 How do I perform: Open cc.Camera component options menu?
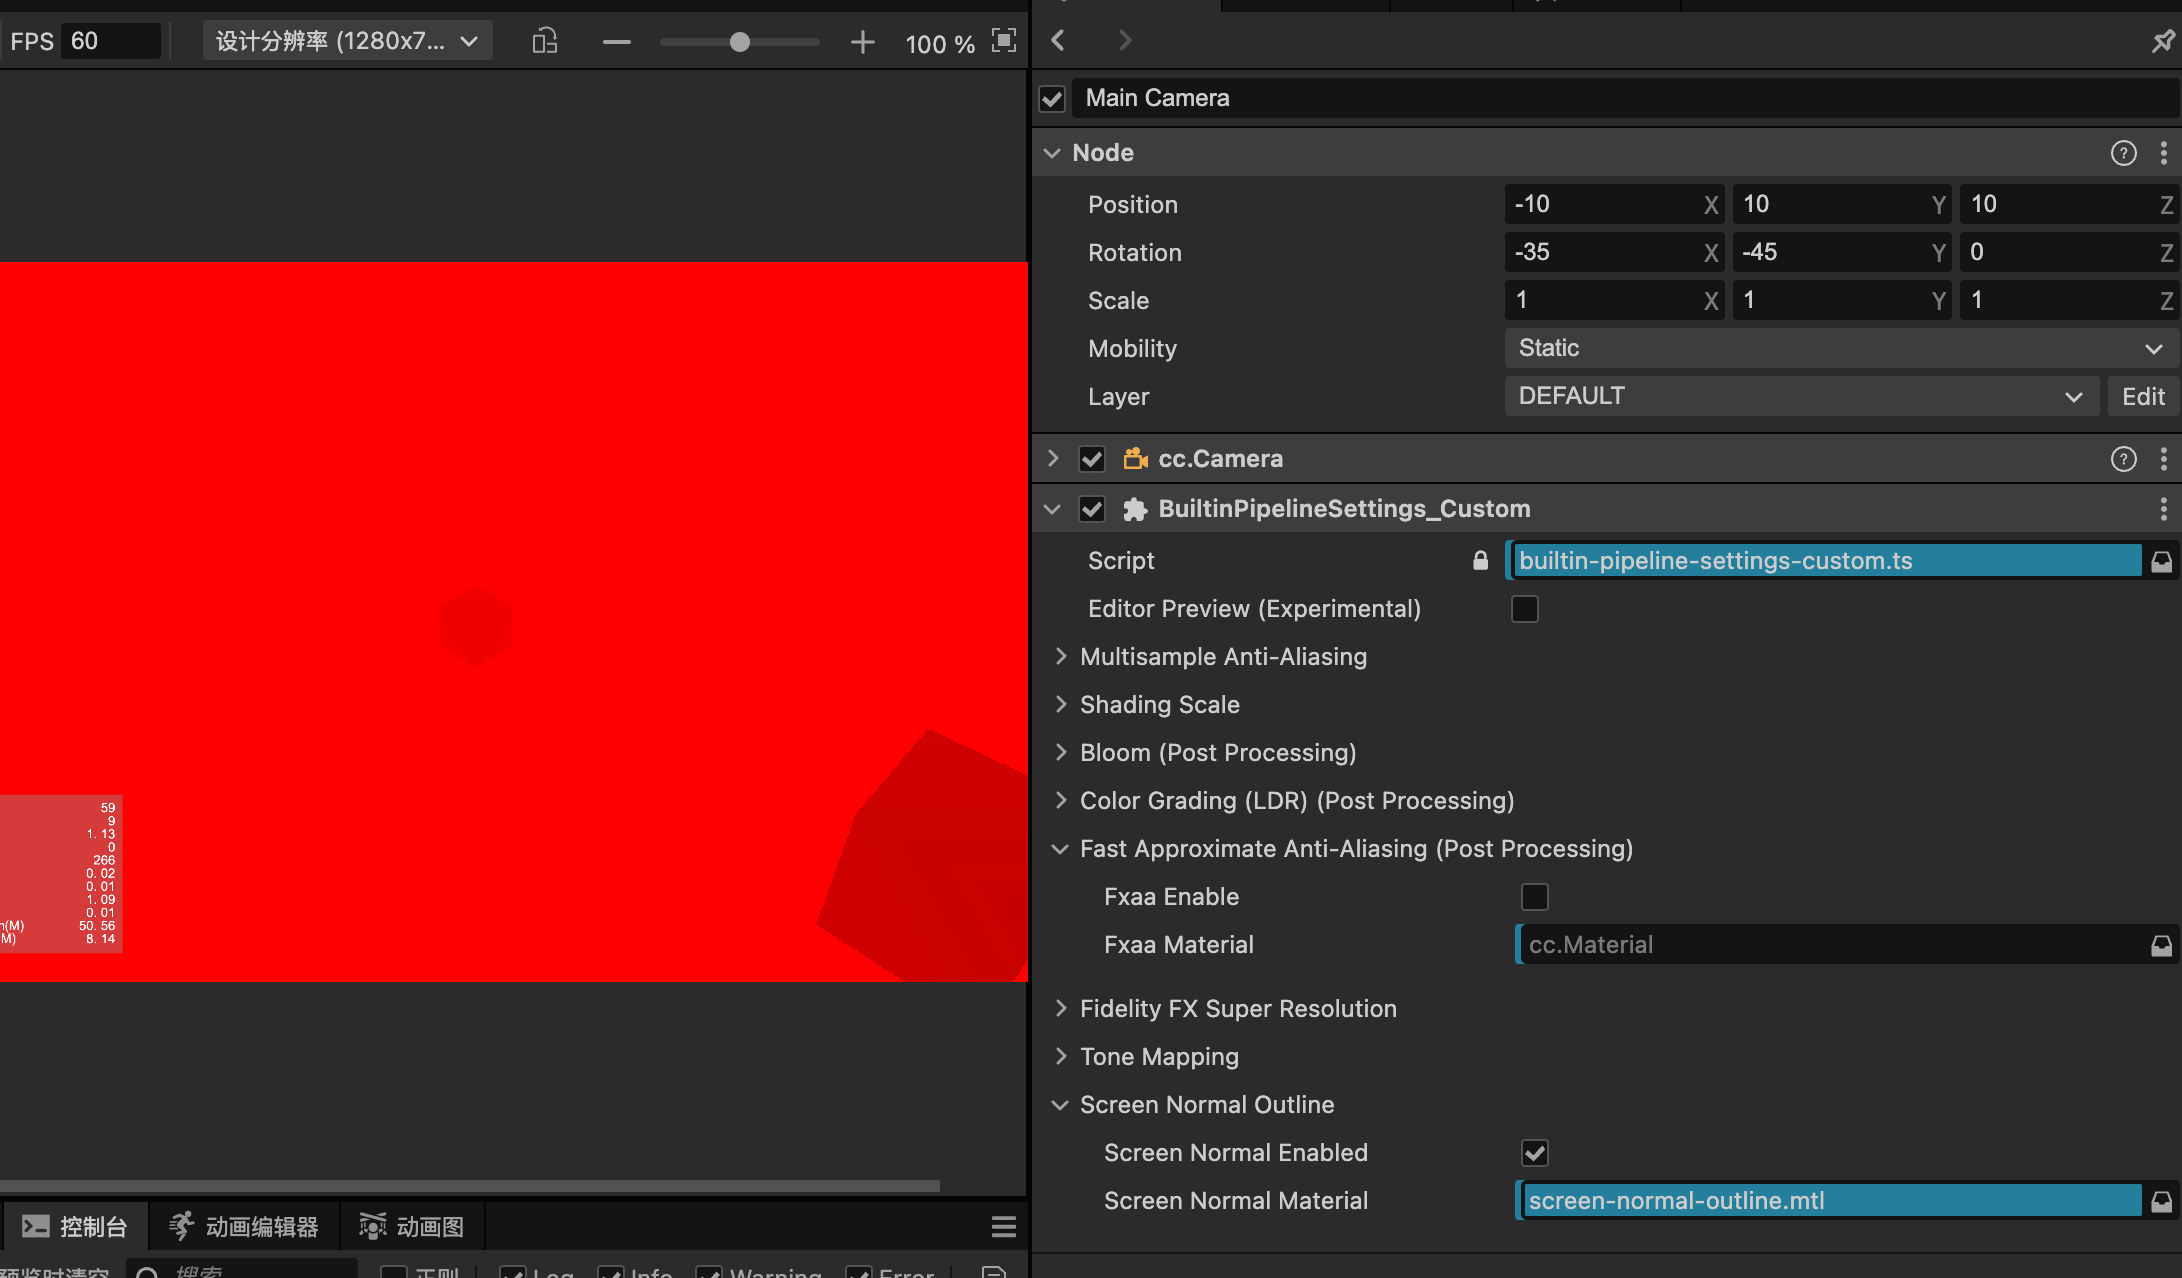click(2163, 459)
